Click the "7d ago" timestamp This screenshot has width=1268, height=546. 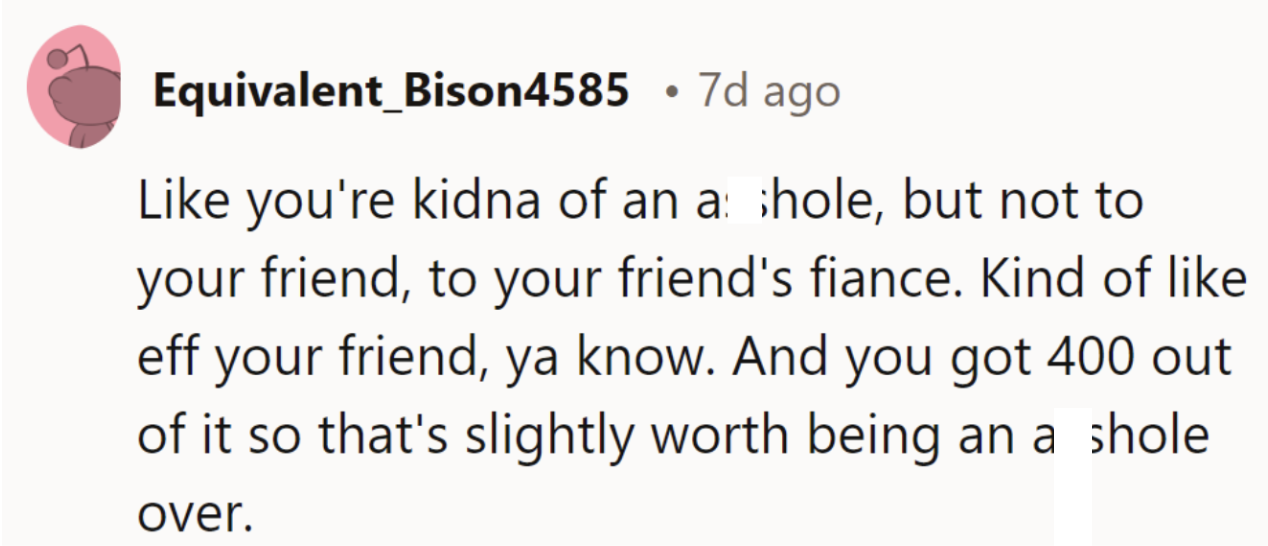[x=768, y=92]
